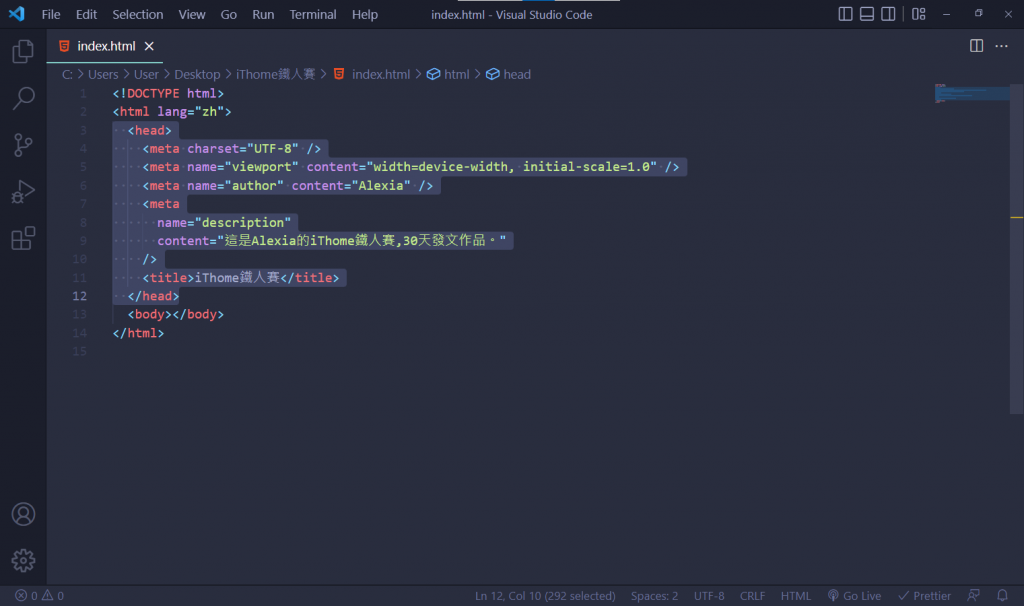Open Run and Debug view

pos(23,192)
